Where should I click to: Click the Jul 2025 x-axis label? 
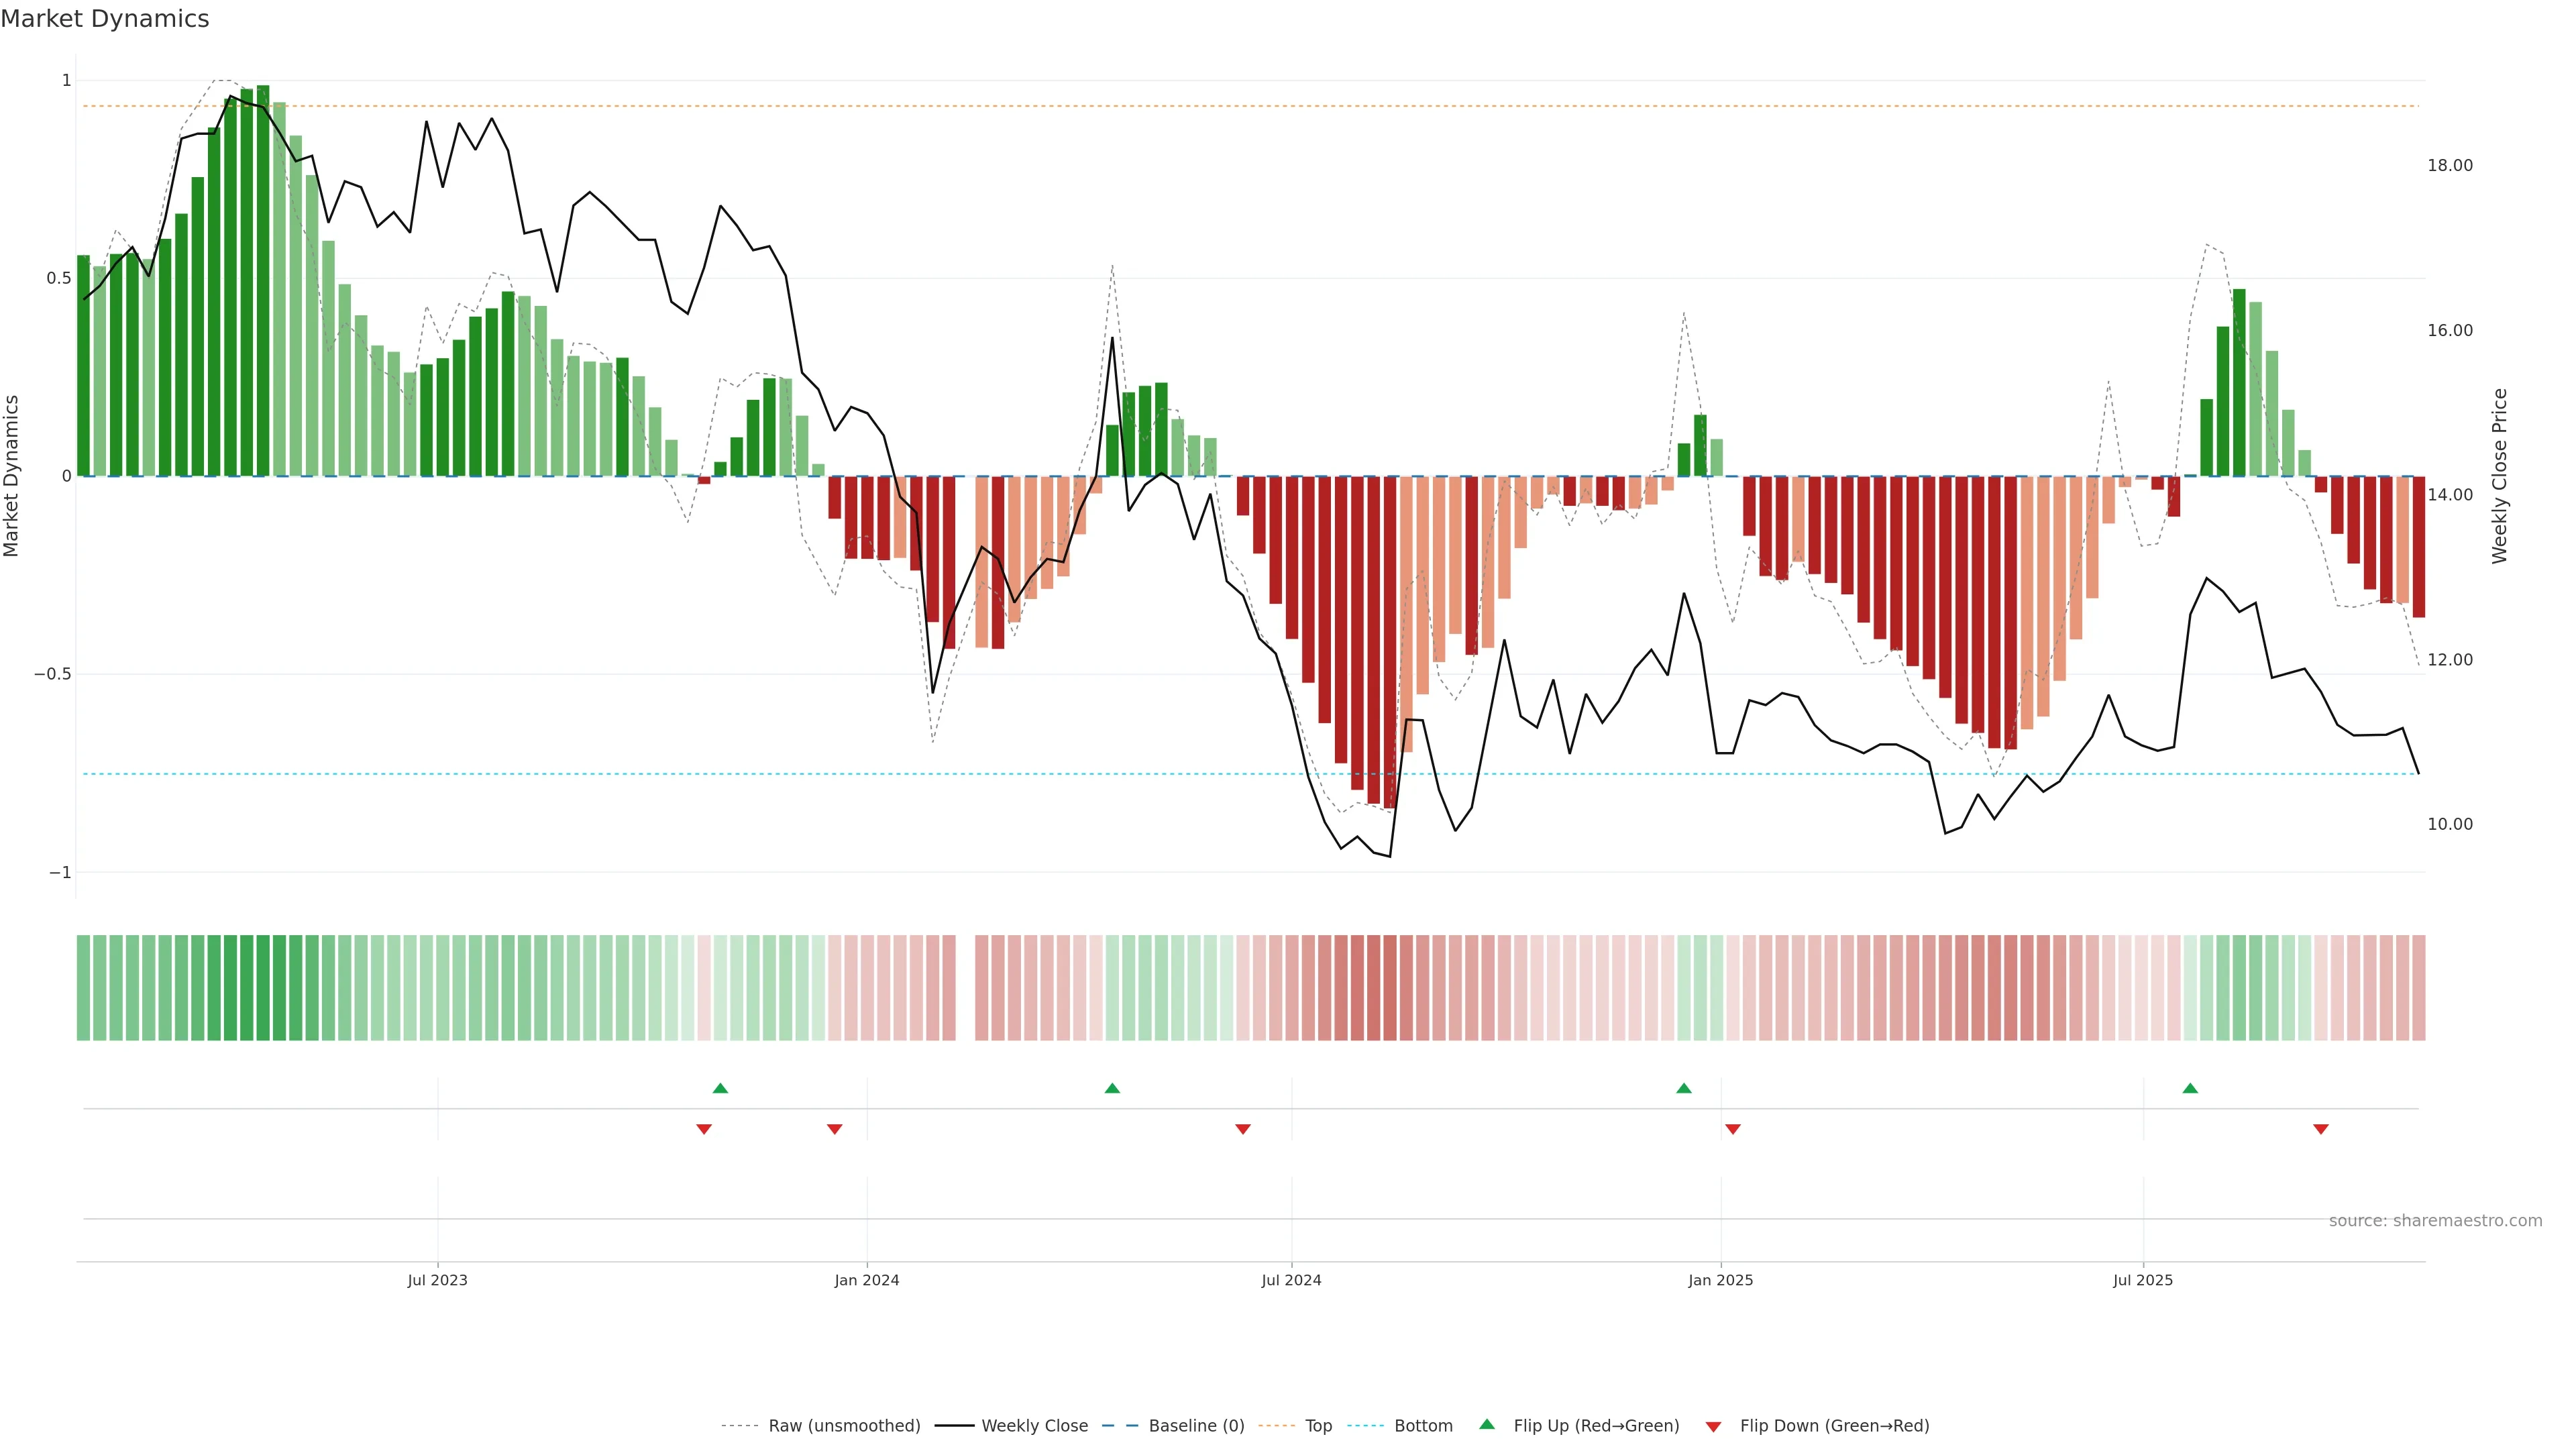click(x=2143, y=1280)
